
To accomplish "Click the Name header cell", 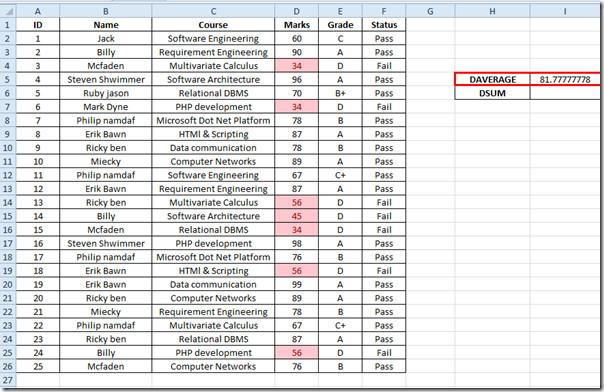I will click(x=106, y=25).
